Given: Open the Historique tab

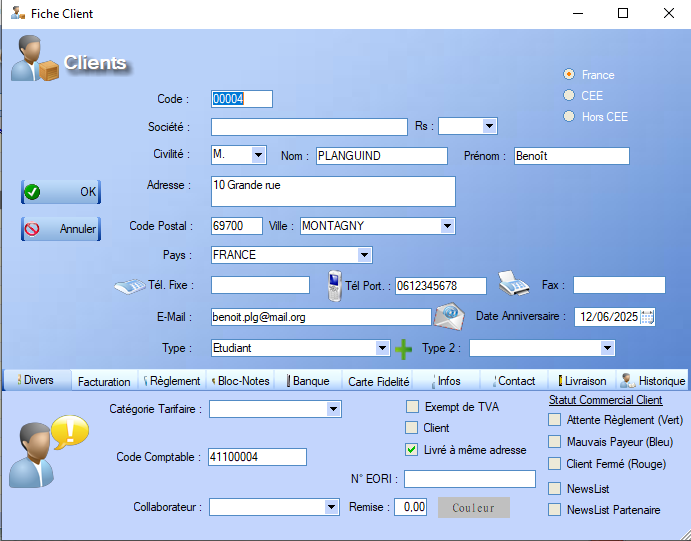Looking at the screenshot, I should [653, 381].
